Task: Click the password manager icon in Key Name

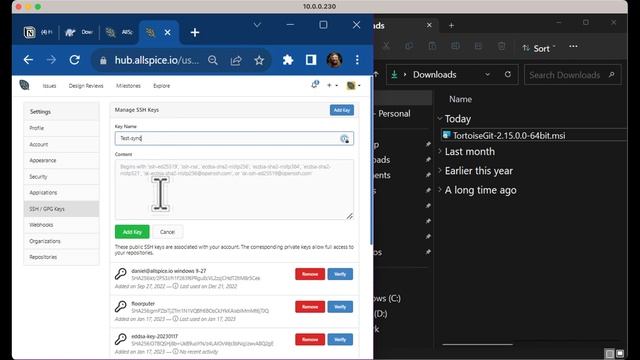Action: coord(344,139)
